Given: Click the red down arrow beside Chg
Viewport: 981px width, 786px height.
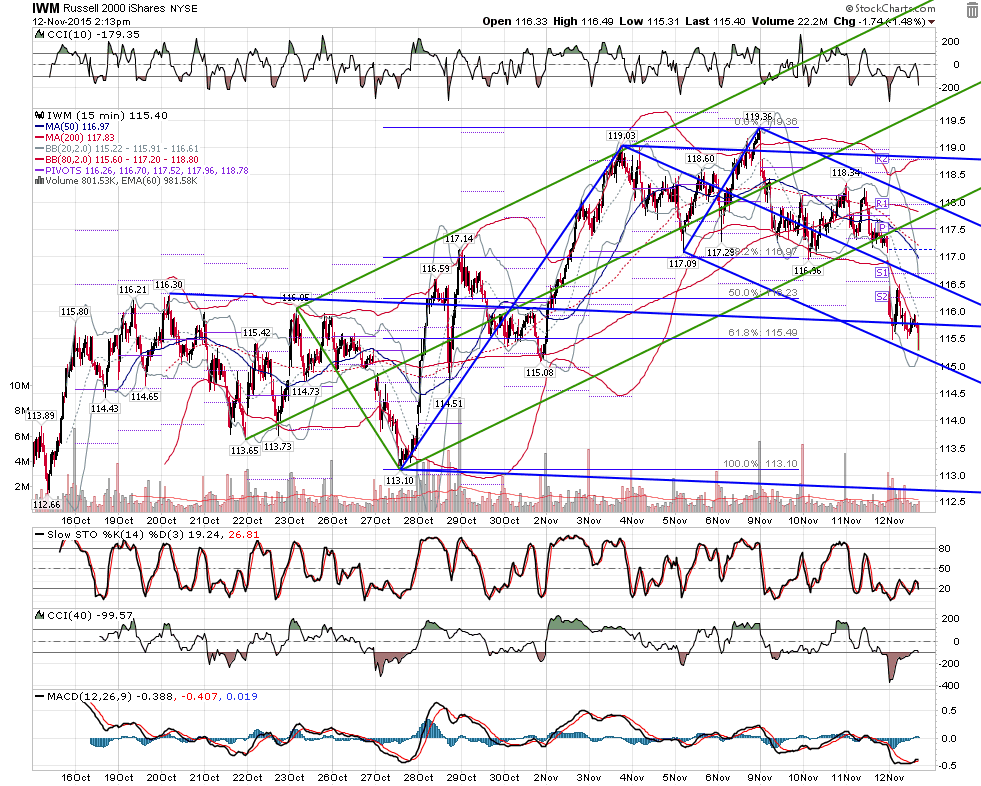Looking at the screenshot, I should click(x=932, y=22).
